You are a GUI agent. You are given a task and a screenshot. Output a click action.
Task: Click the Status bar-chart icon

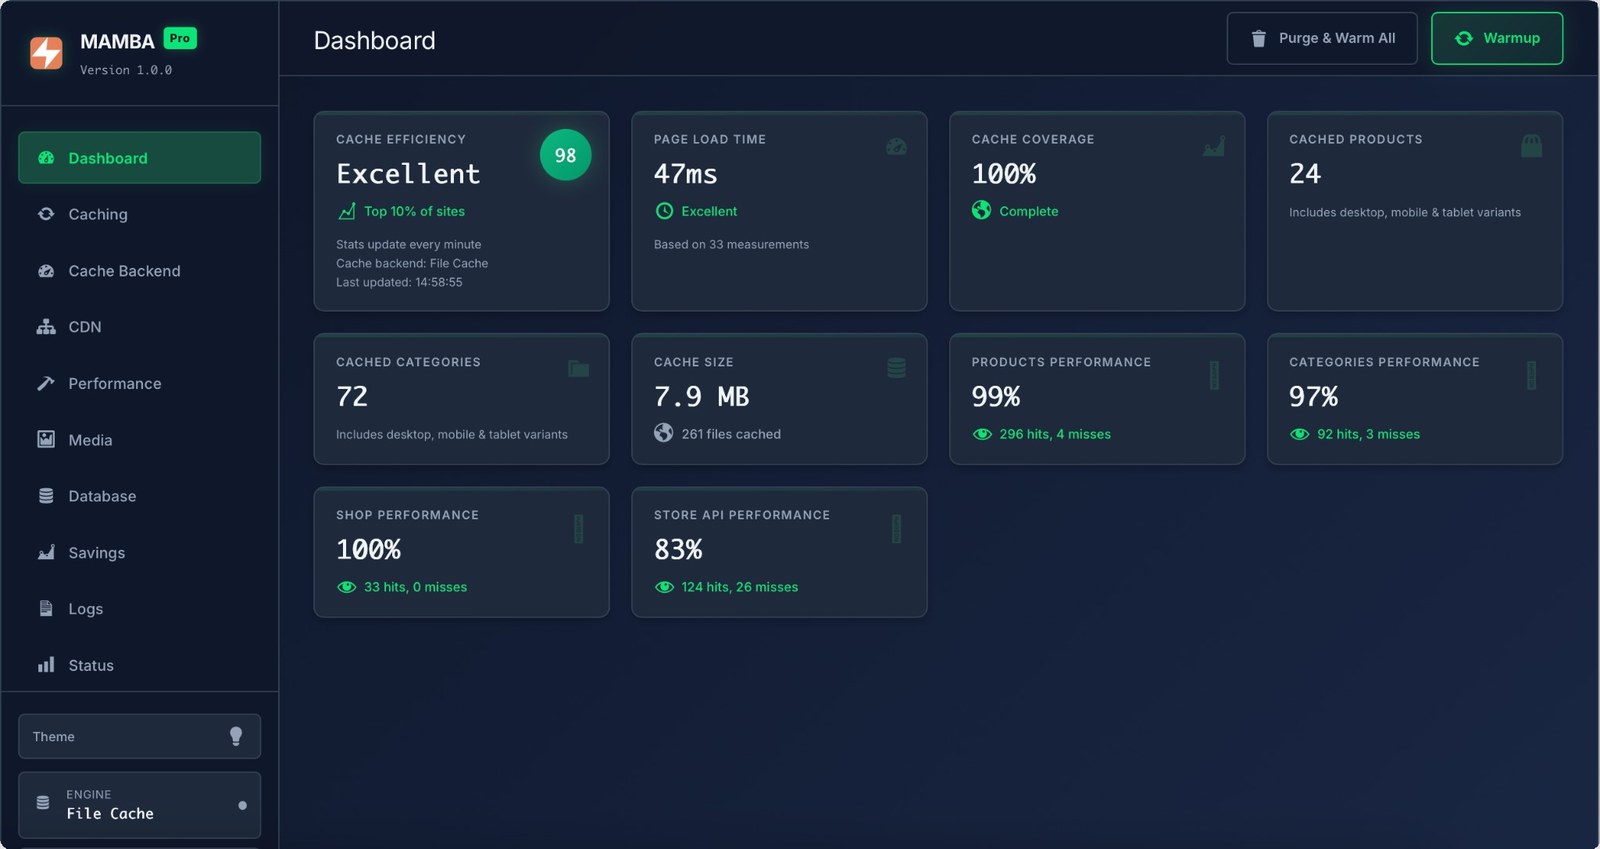pos(46,665)
